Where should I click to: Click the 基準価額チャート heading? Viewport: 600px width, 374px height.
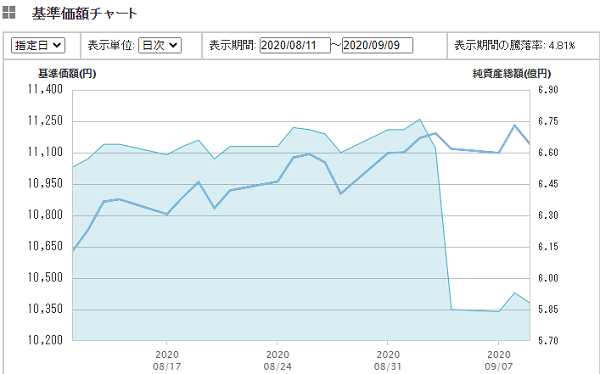(x=84, y=13)
